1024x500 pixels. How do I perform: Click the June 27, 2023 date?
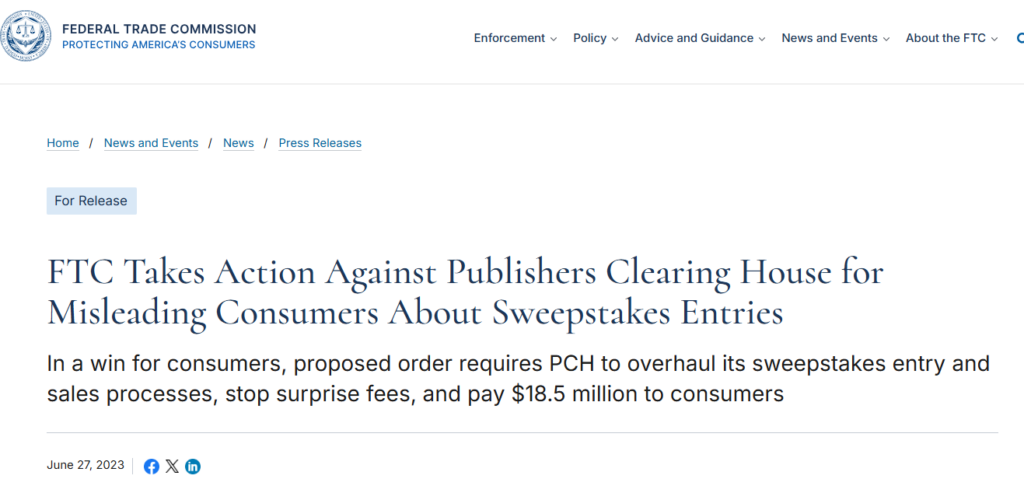tap(86, 465)
